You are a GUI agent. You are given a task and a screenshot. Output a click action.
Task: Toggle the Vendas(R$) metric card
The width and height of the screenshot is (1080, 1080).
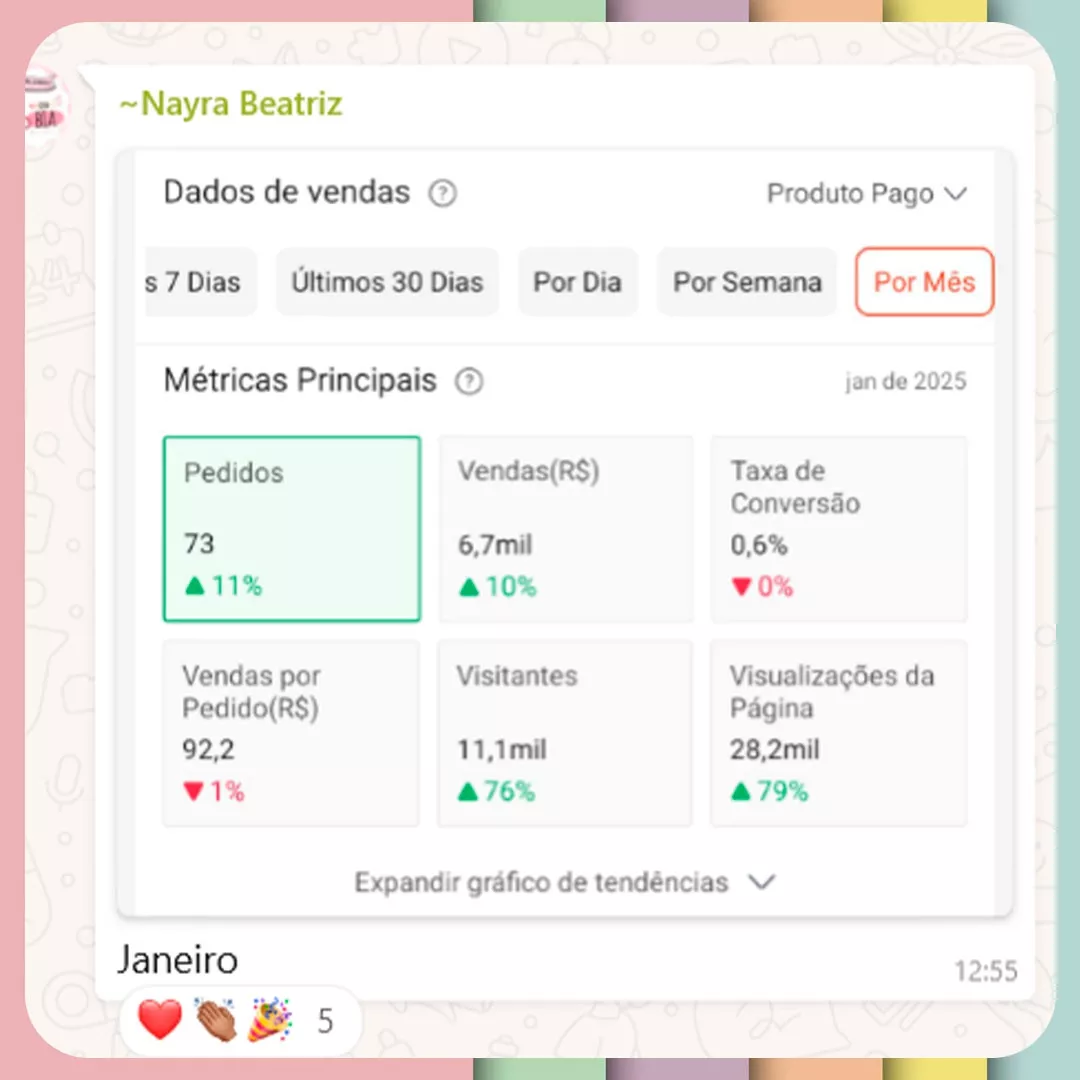point(565,529)
